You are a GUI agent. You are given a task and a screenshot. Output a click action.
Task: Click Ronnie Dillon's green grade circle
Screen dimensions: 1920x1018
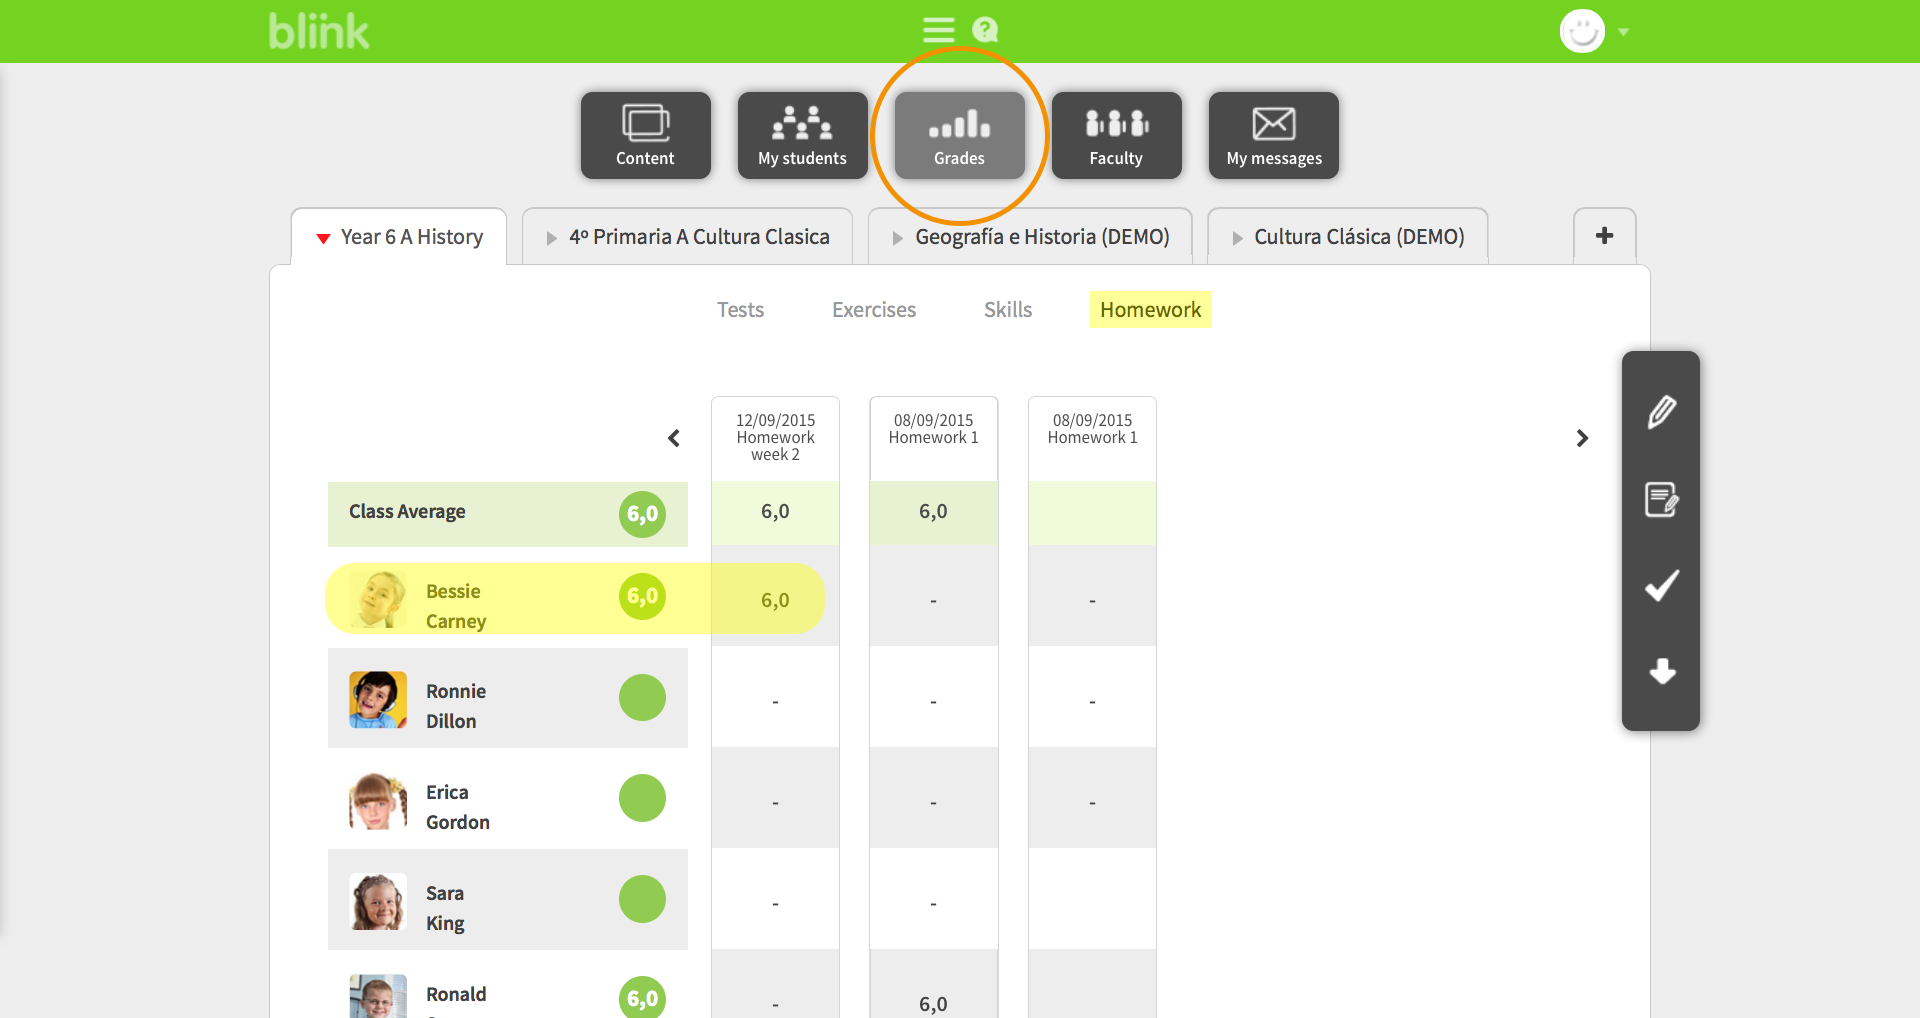(642, 698)
